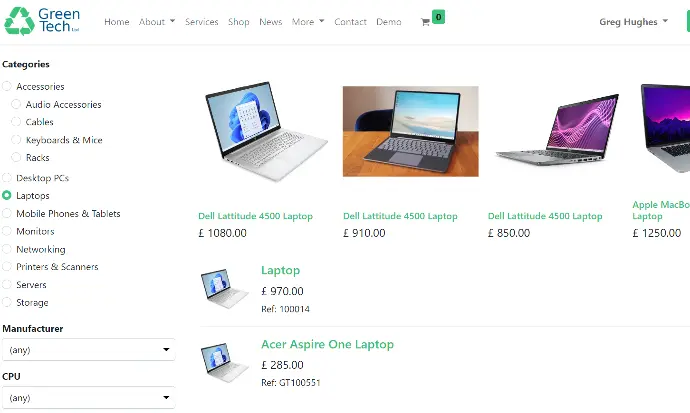Click the £1080 Dell Lattitude laptop image
This screenshot has height=413, width=690.
(x=266, y=131)
